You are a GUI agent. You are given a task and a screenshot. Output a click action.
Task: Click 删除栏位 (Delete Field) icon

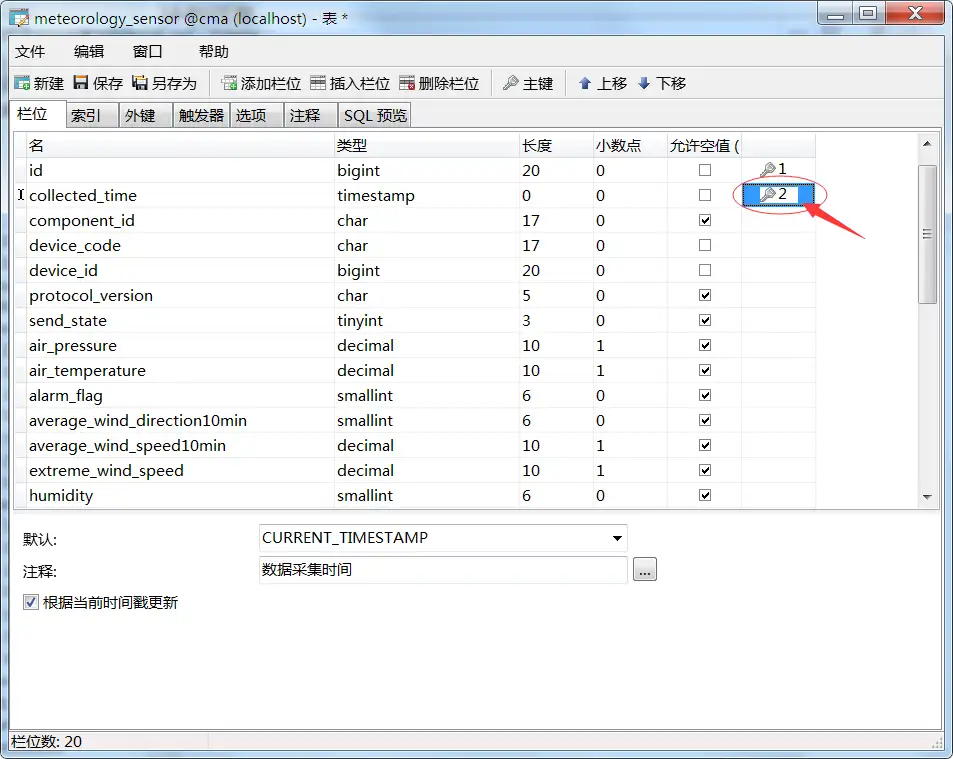click(x=408, y=84)
